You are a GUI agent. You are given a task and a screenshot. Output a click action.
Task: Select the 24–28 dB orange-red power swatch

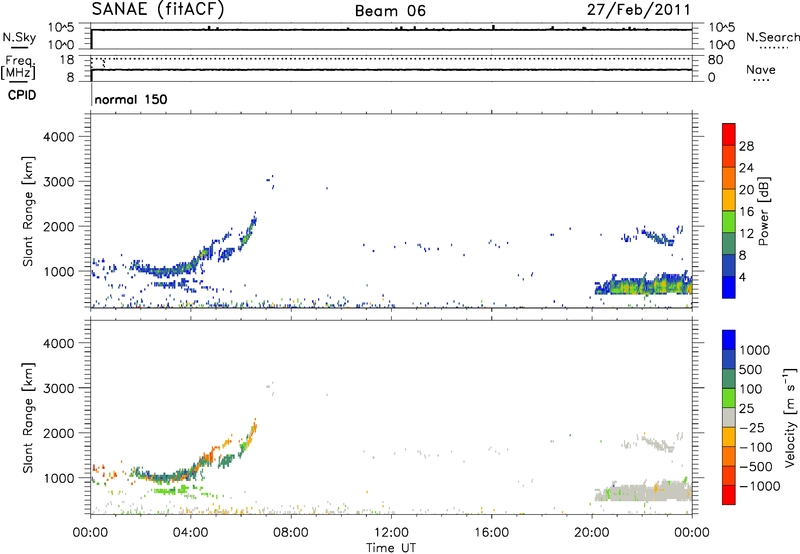(x=729, y=157)
